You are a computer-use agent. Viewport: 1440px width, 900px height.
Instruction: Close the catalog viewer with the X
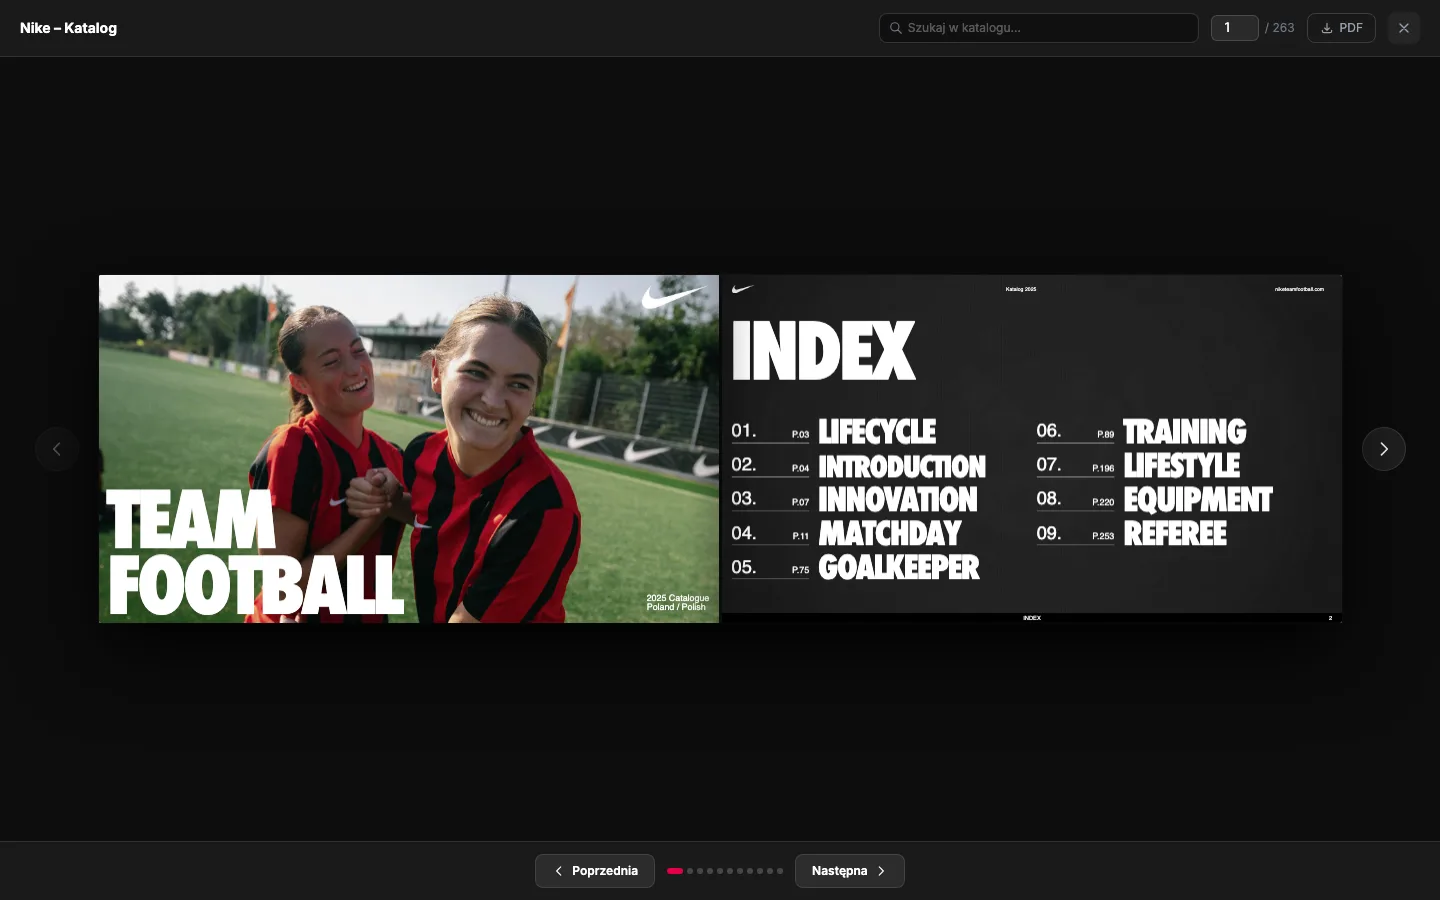coord(1404,28)
